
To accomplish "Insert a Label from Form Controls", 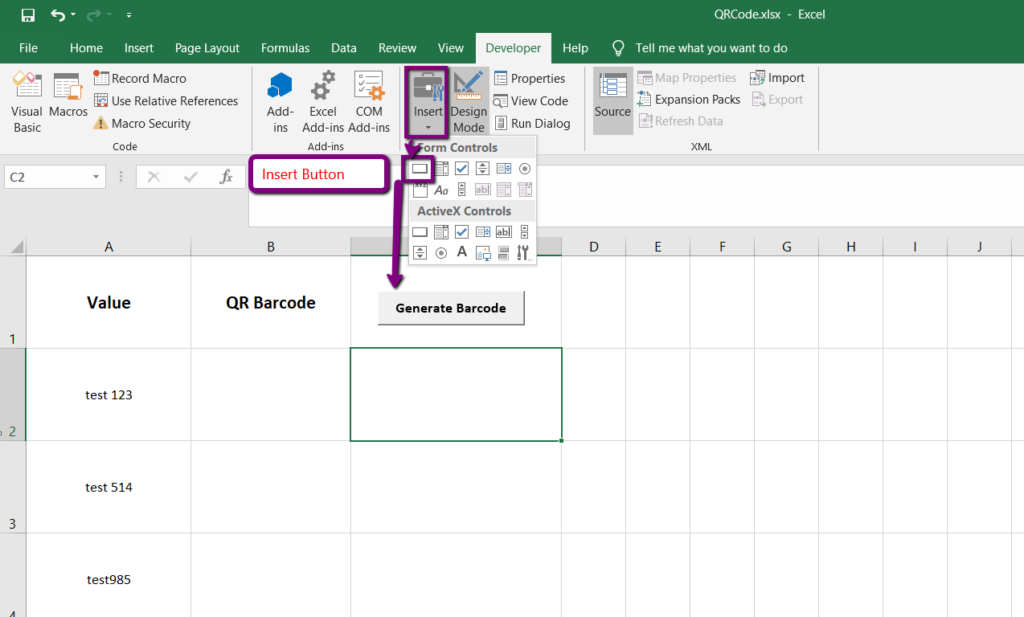I will (x=442, y=189).
